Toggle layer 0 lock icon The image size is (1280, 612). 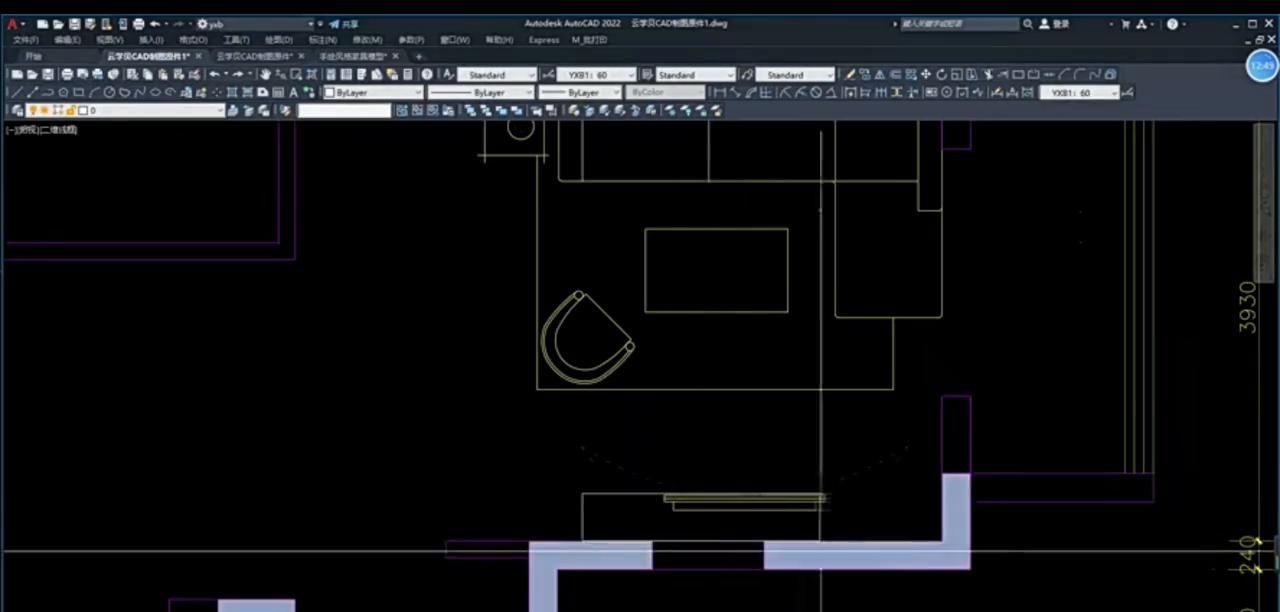70,111
